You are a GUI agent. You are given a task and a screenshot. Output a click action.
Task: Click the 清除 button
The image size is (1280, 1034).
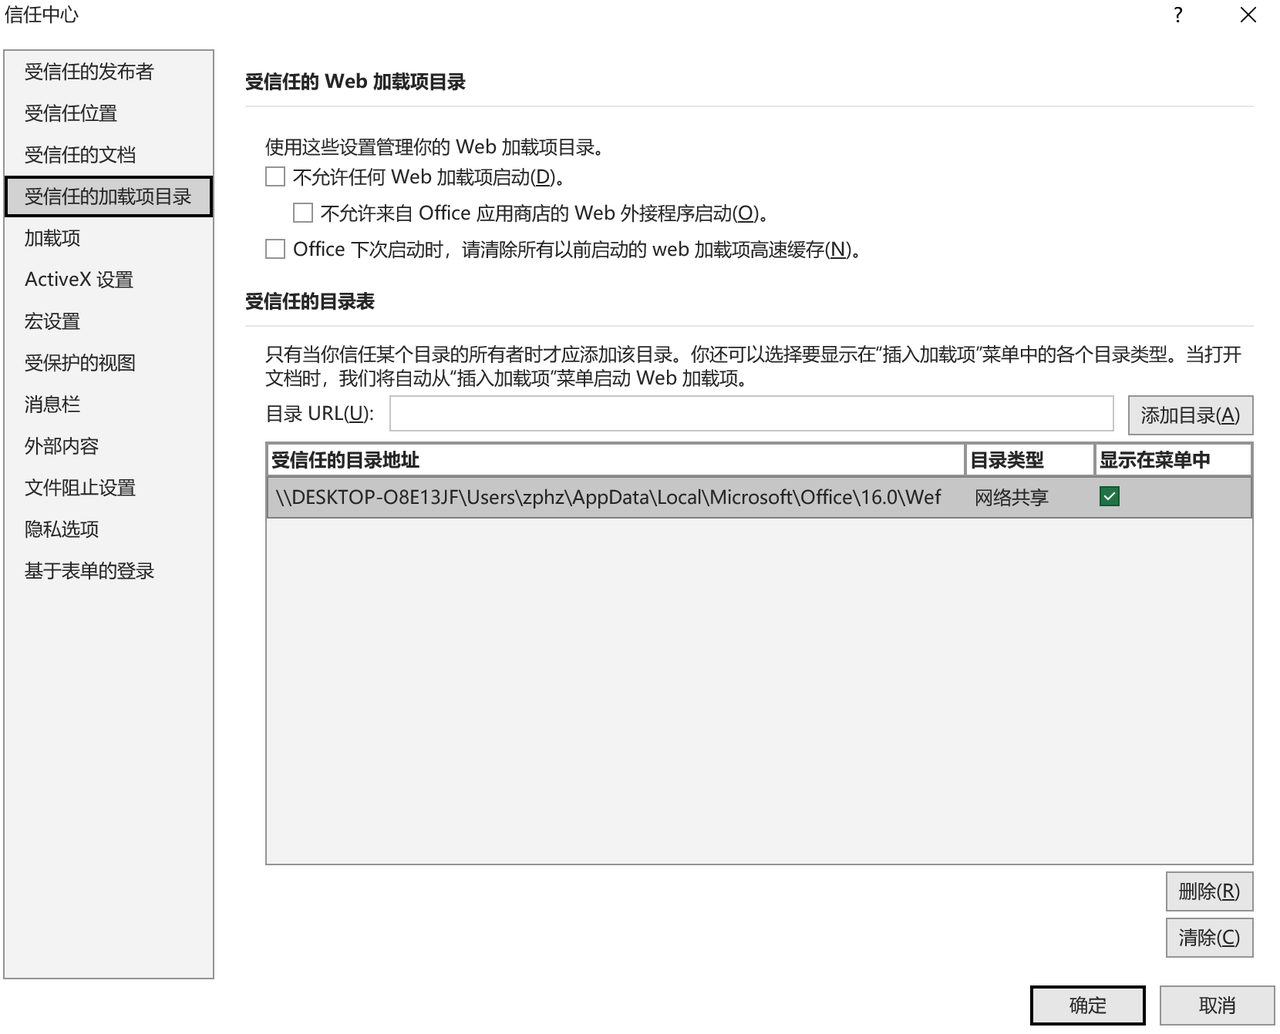point(1208,937)
